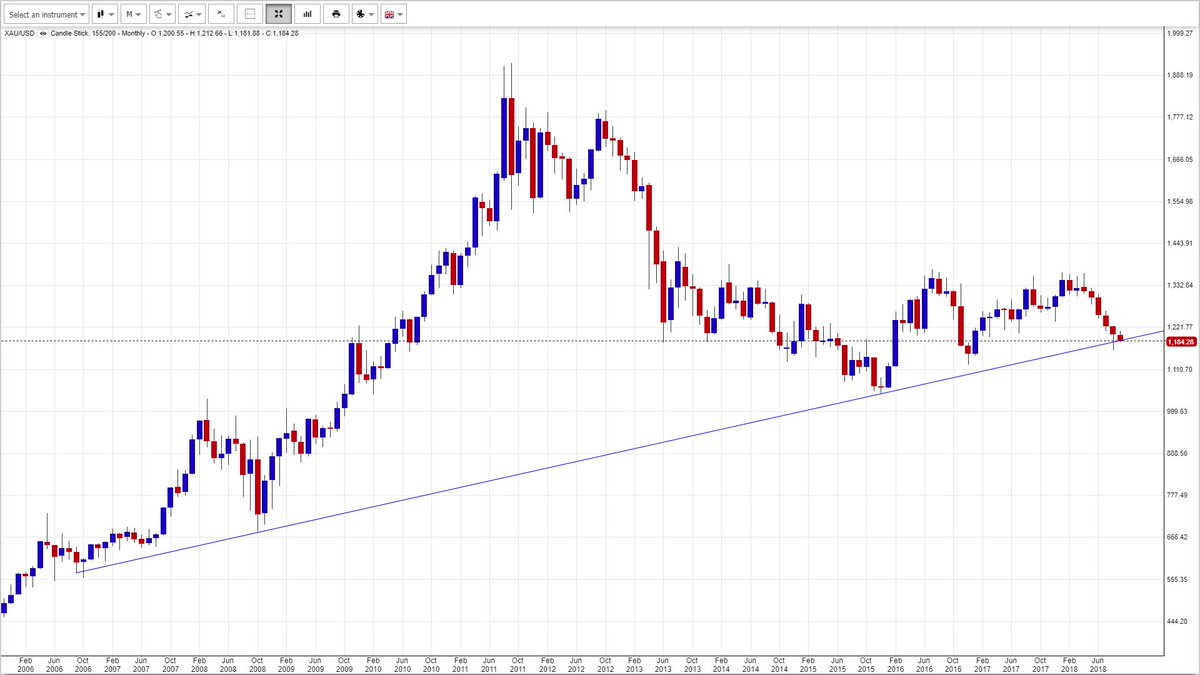
Task: Click the 1,221.77 price axis label
Action: tap(1180, 327)
